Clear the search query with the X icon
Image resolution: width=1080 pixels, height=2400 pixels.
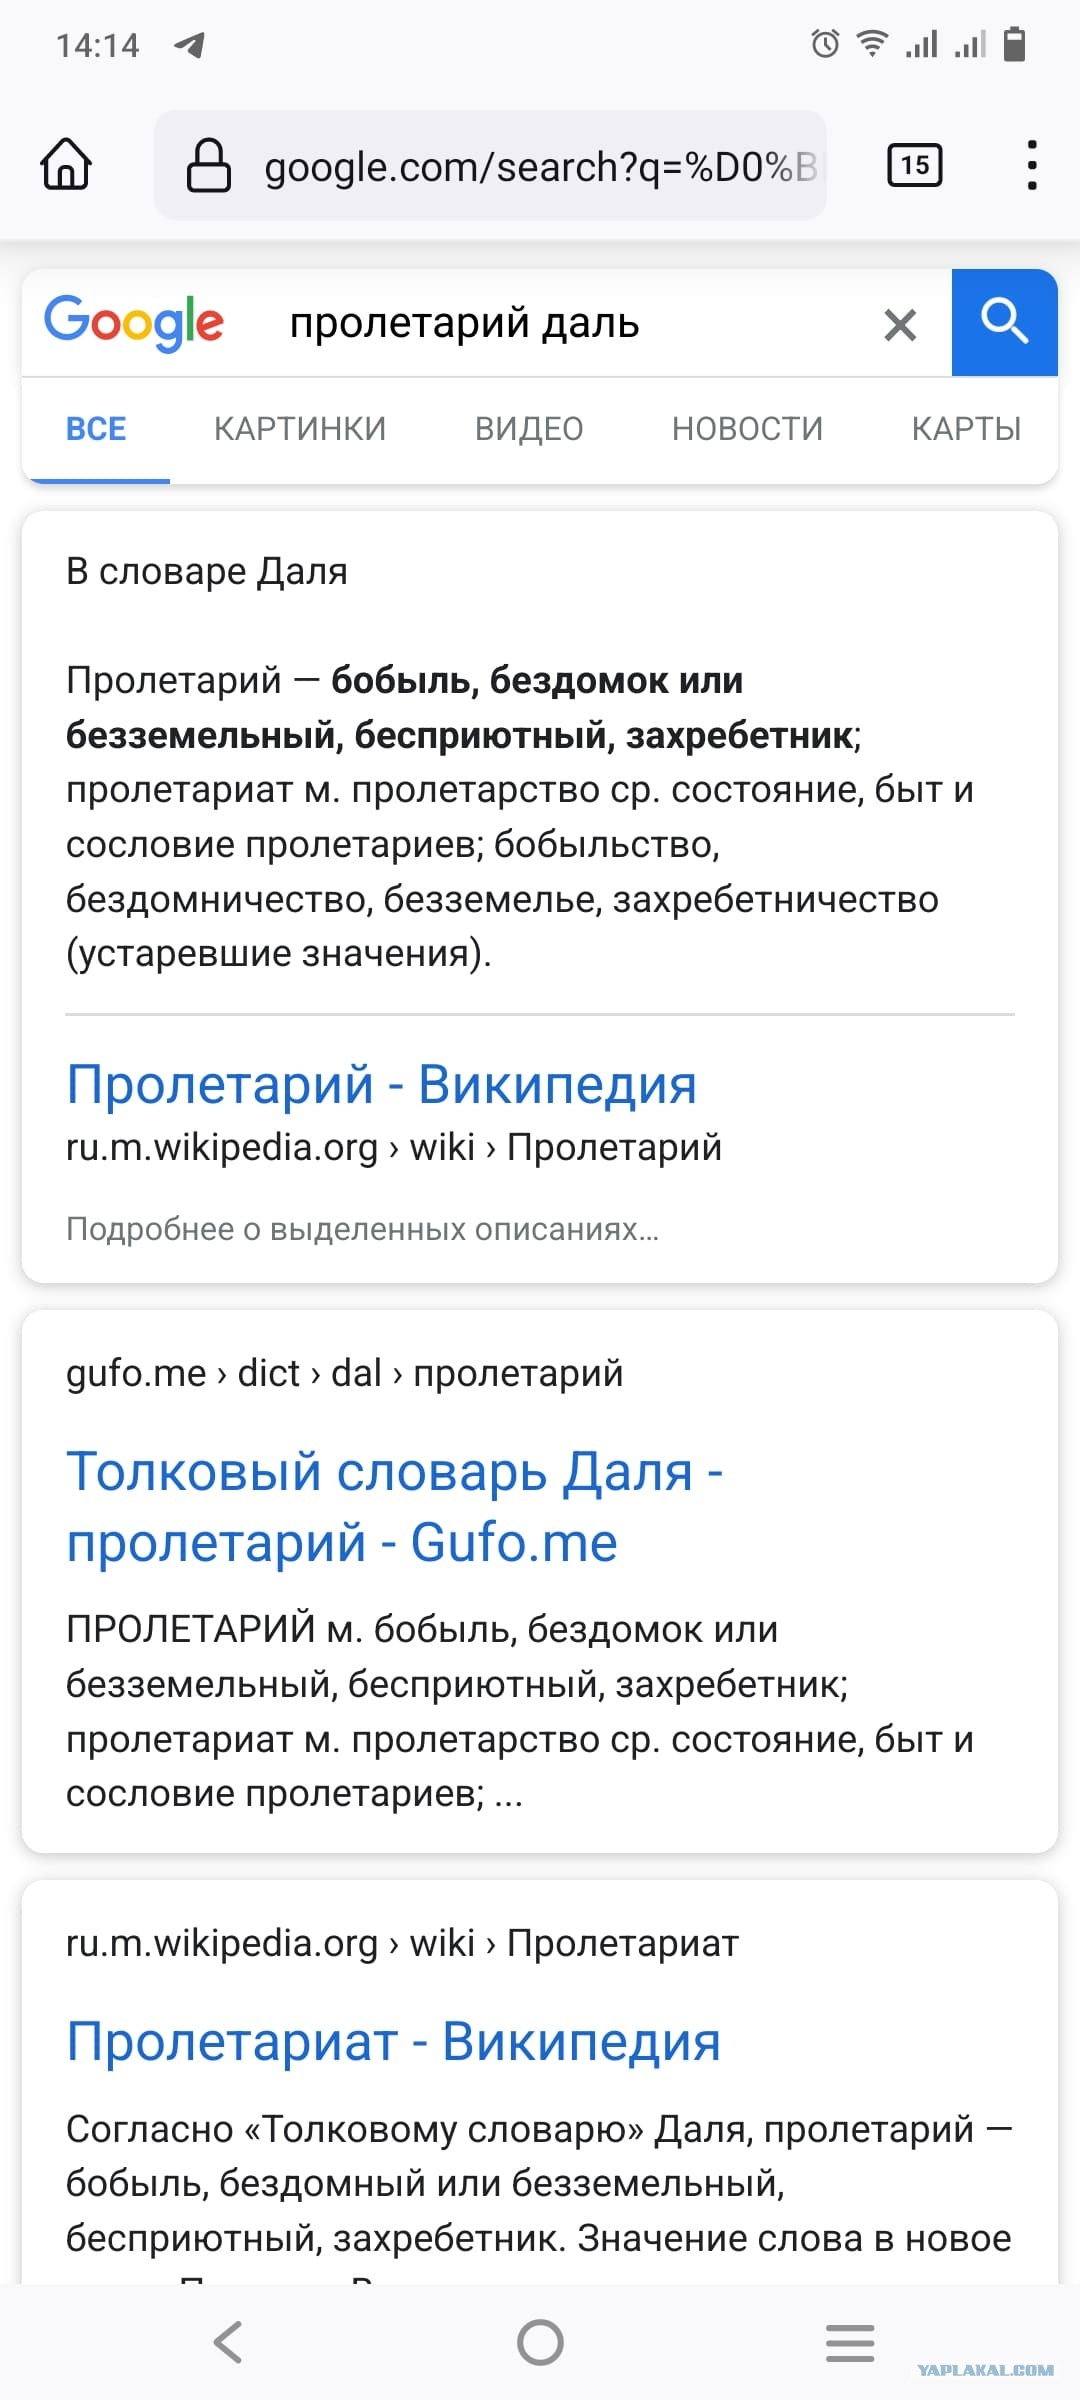pos(900,324)
